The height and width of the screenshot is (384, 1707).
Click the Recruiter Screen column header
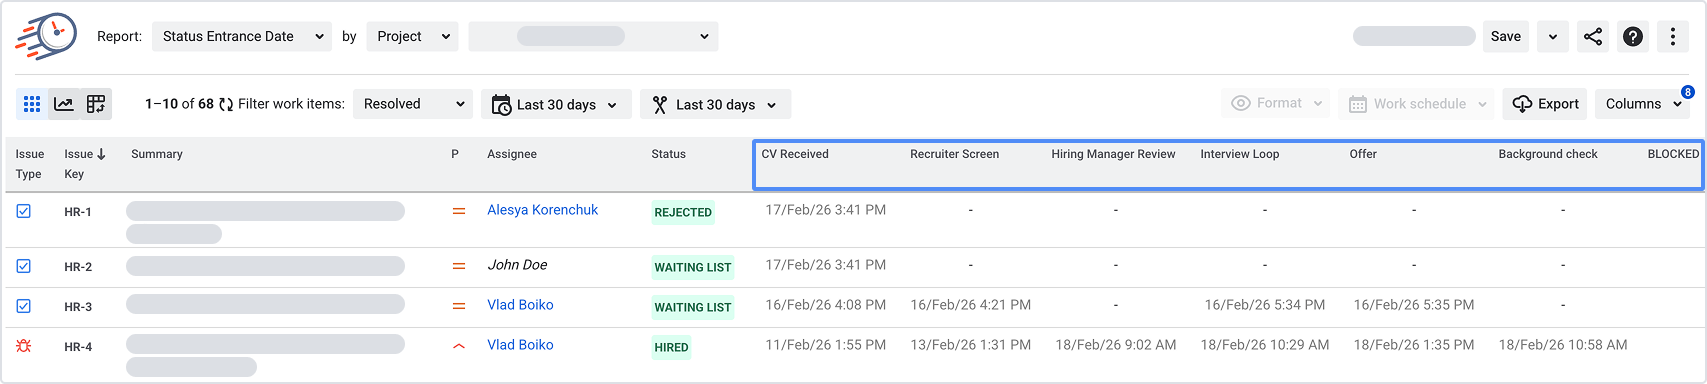[x=955, y=154]
